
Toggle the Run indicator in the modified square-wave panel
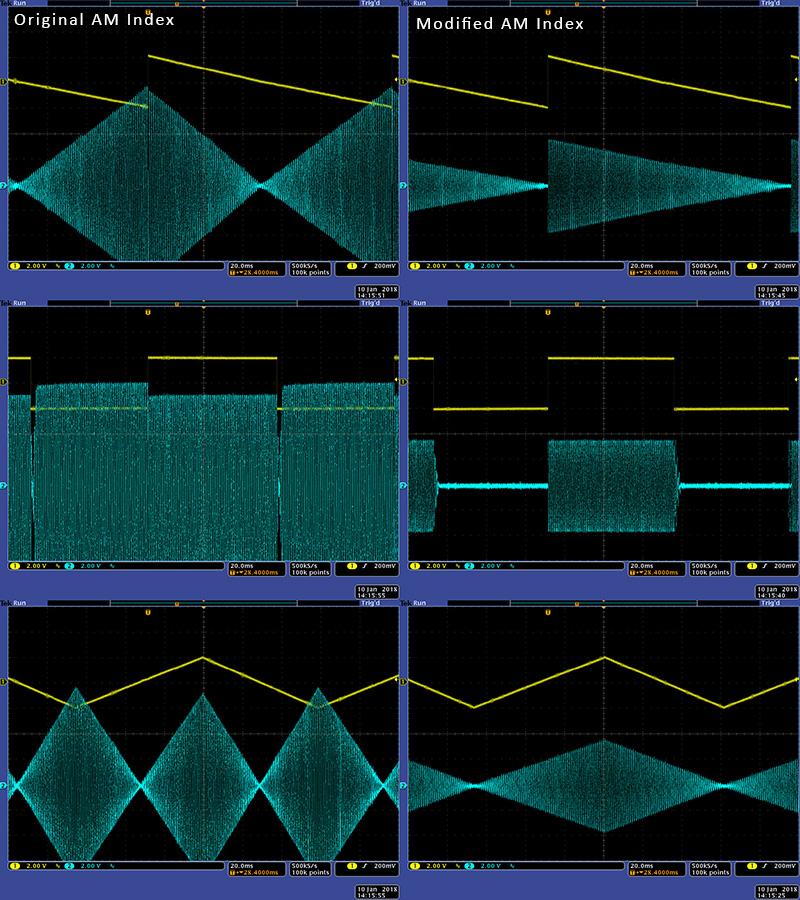coord(423,305)
